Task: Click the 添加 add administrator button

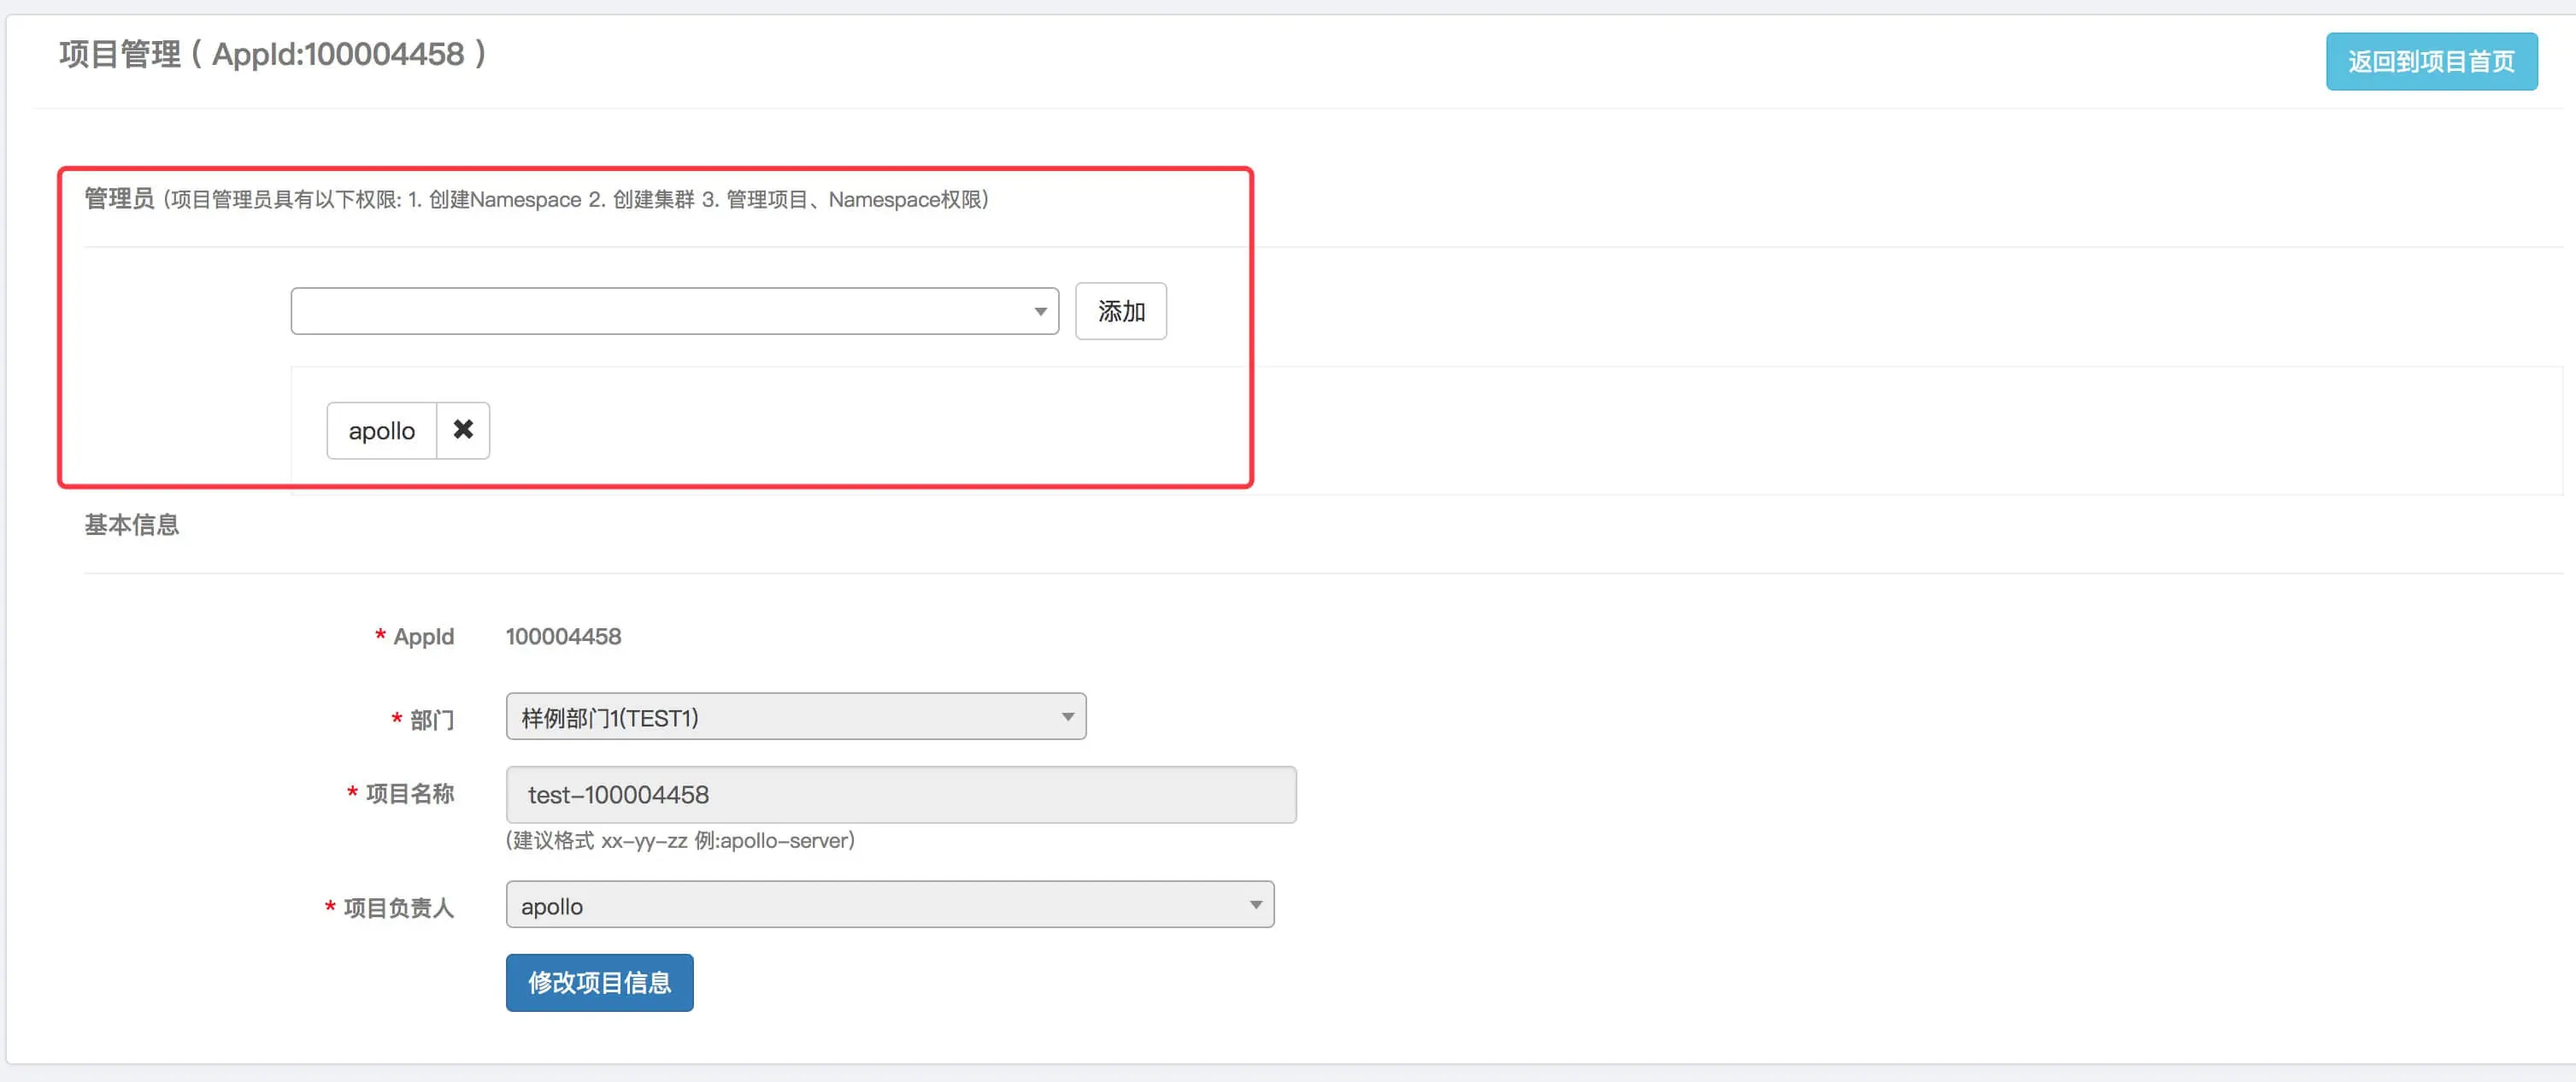Action: pyautogui.click(x=1120, y=312)
